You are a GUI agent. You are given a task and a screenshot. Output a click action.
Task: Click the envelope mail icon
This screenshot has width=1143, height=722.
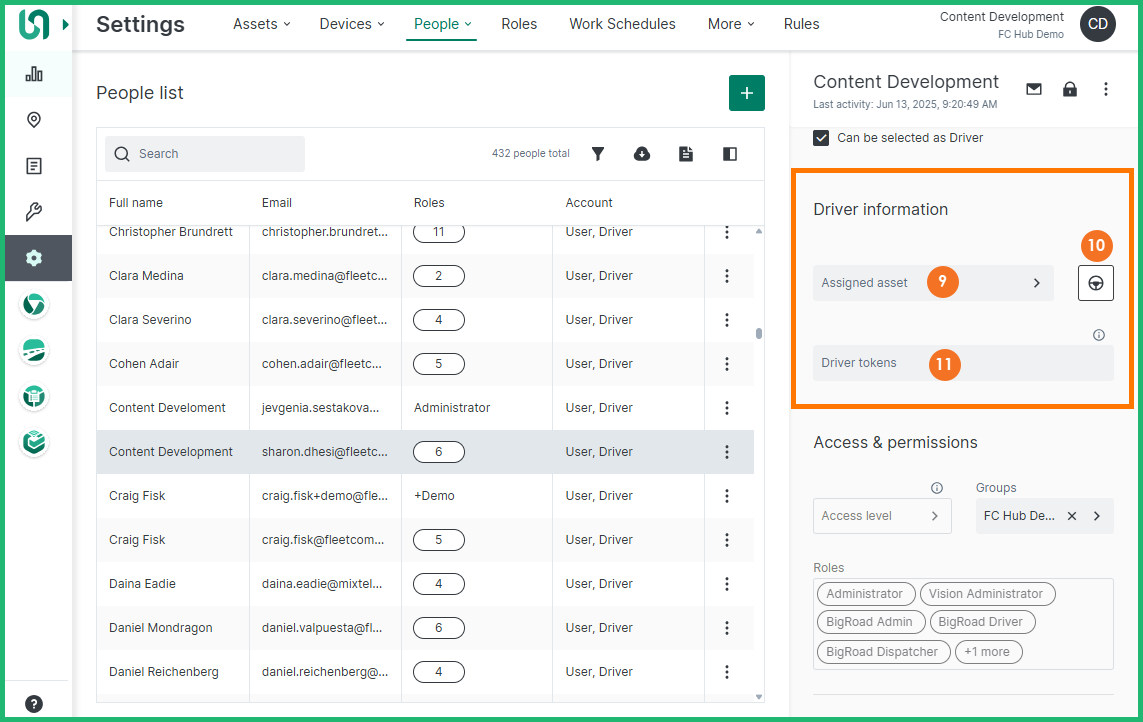click(x=1034, y=89)
